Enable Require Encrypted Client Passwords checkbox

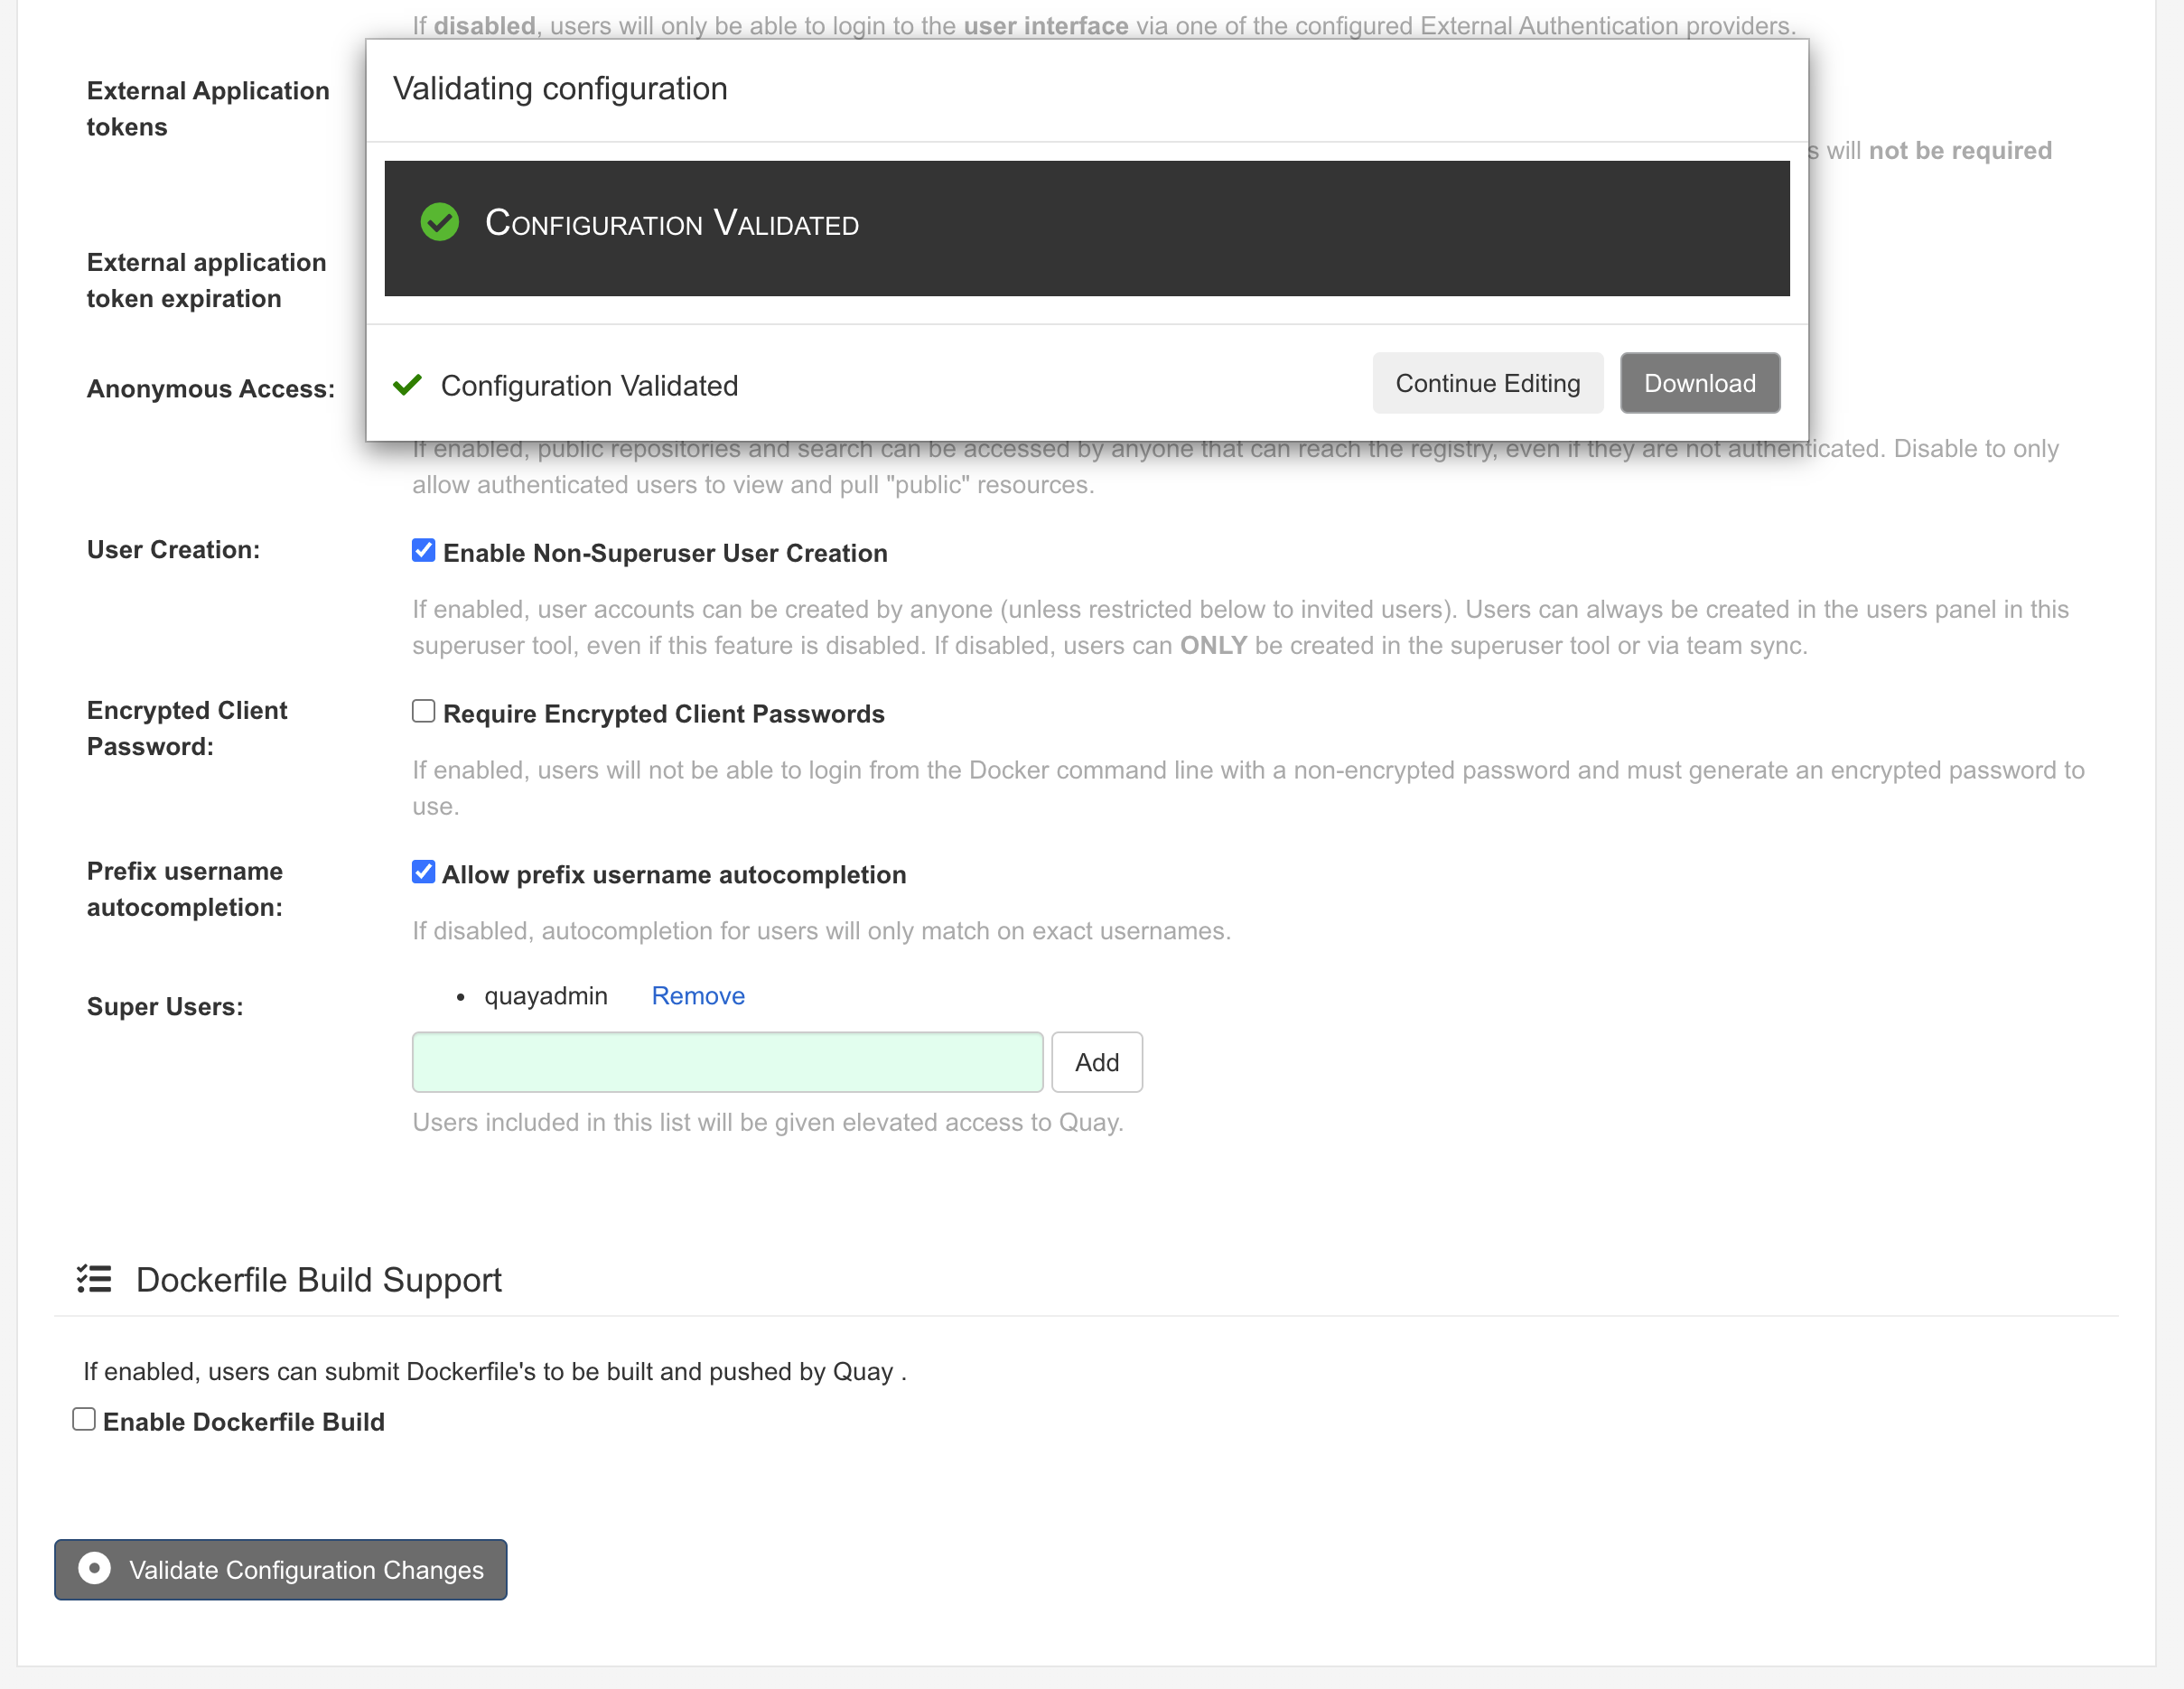[x=423, y=712]
